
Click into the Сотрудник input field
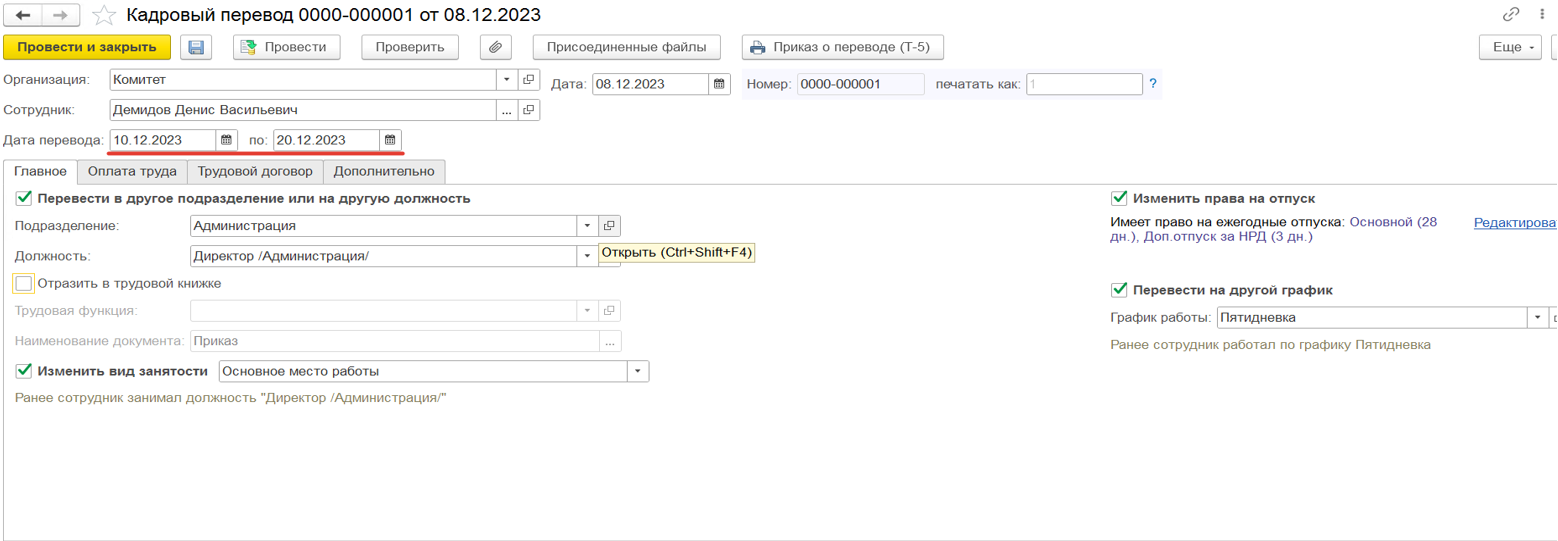coord(303,110)
